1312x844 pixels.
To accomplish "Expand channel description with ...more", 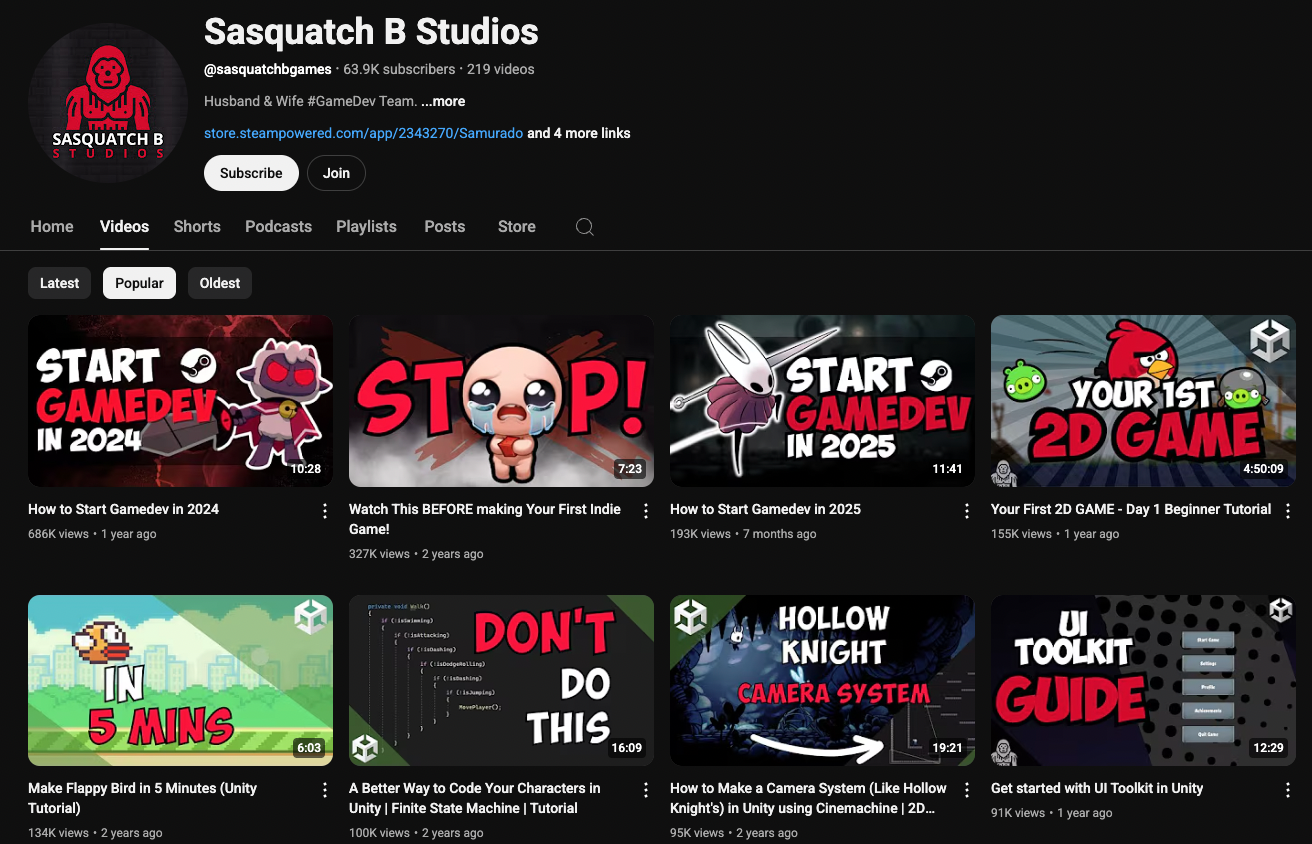I will click(443, 101).
